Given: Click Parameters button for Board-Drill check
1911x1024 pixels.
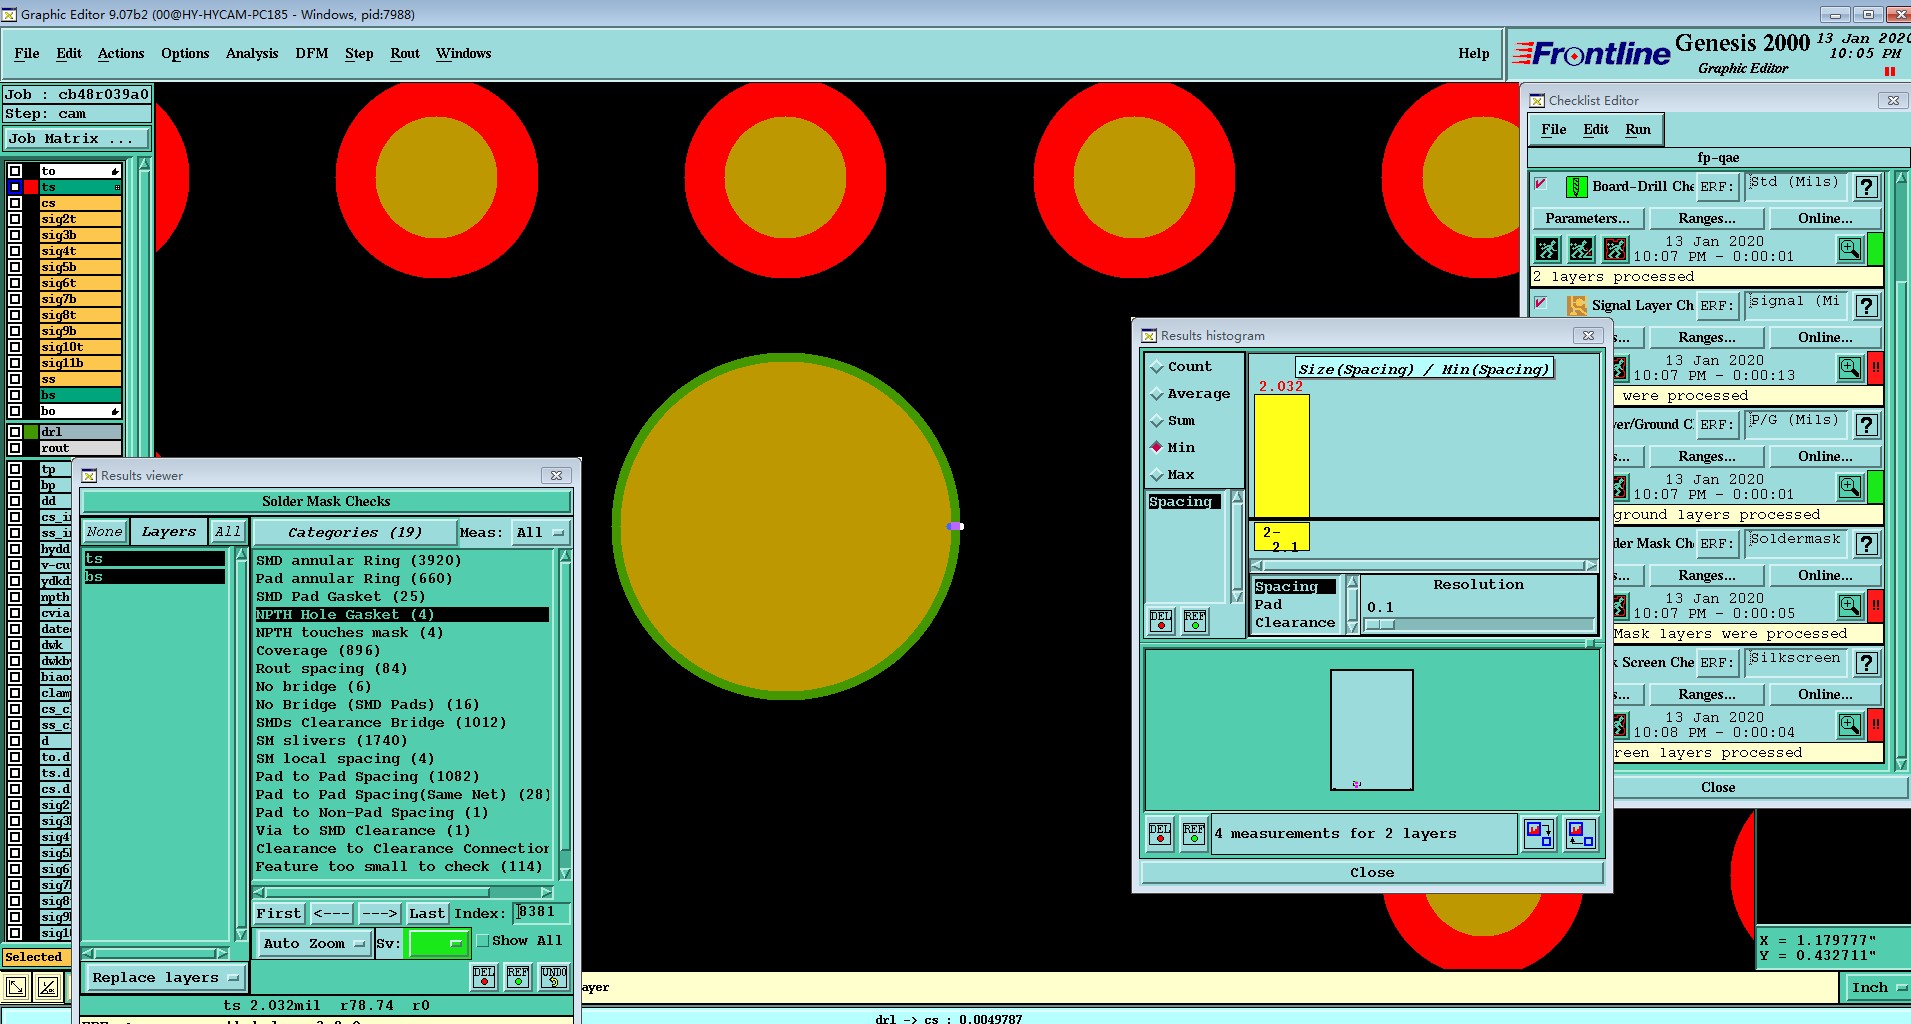Looking at the screenshot, I should pyautogui.click(x=1587, y=218).
